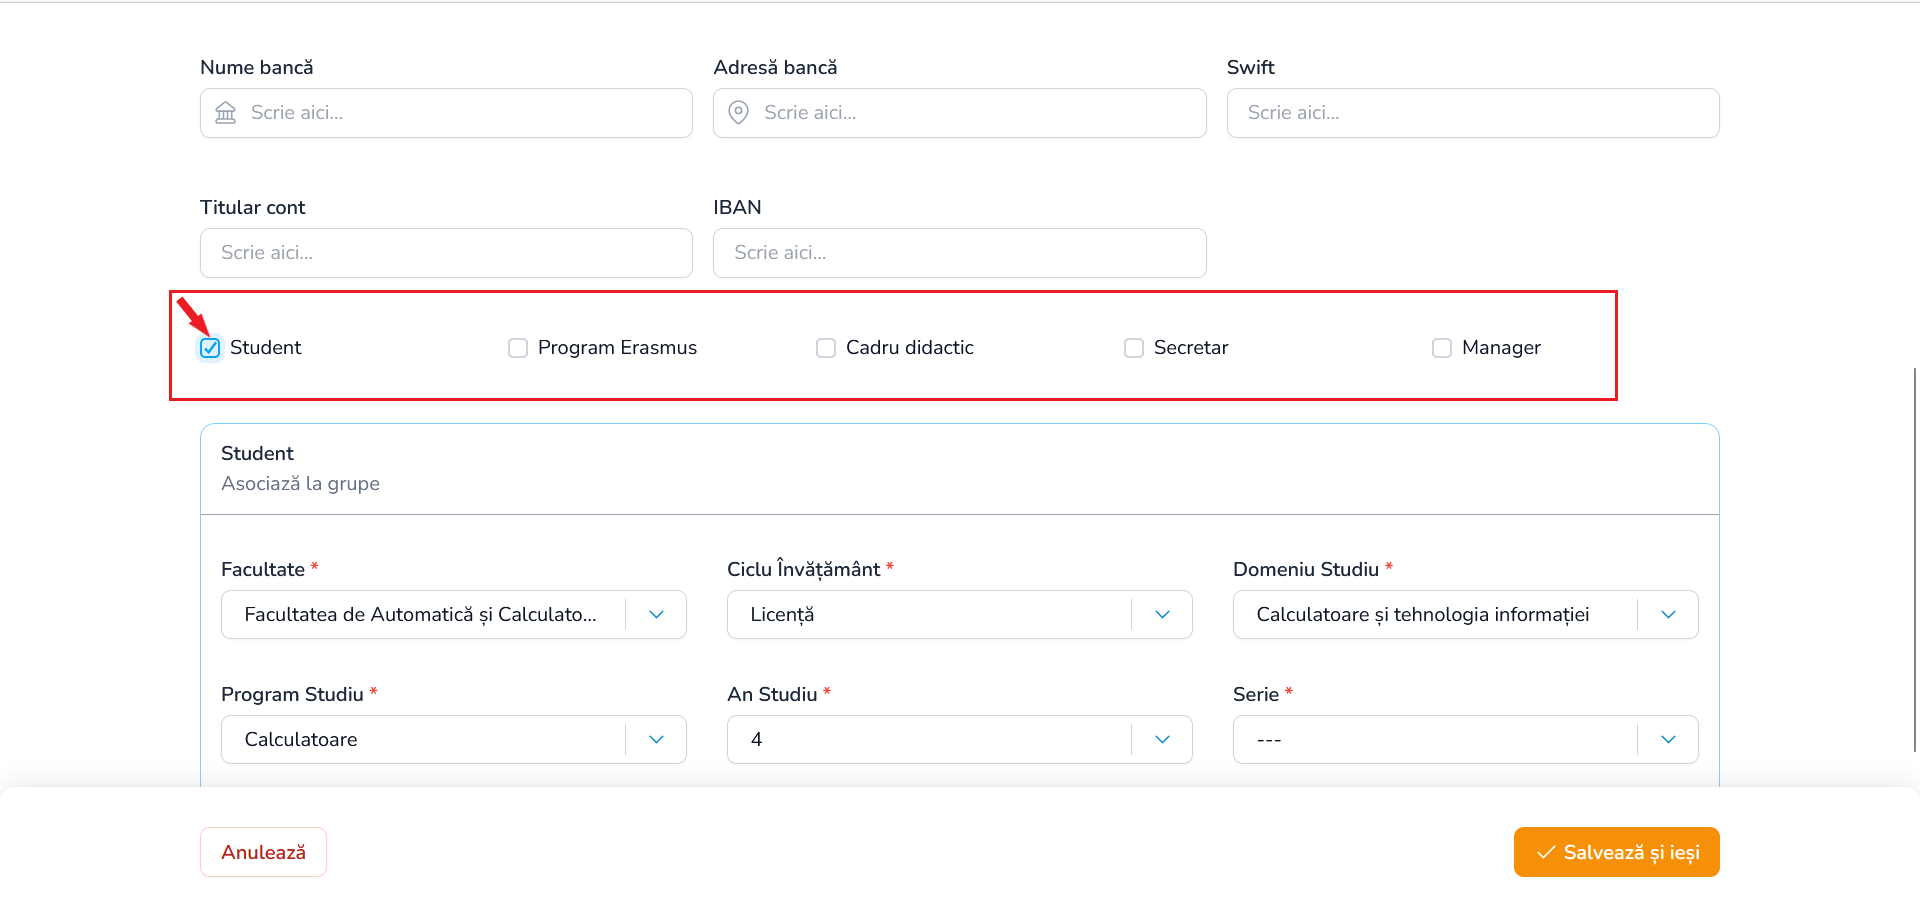Tick the Cadru didactic checkbox

(826, 348)
